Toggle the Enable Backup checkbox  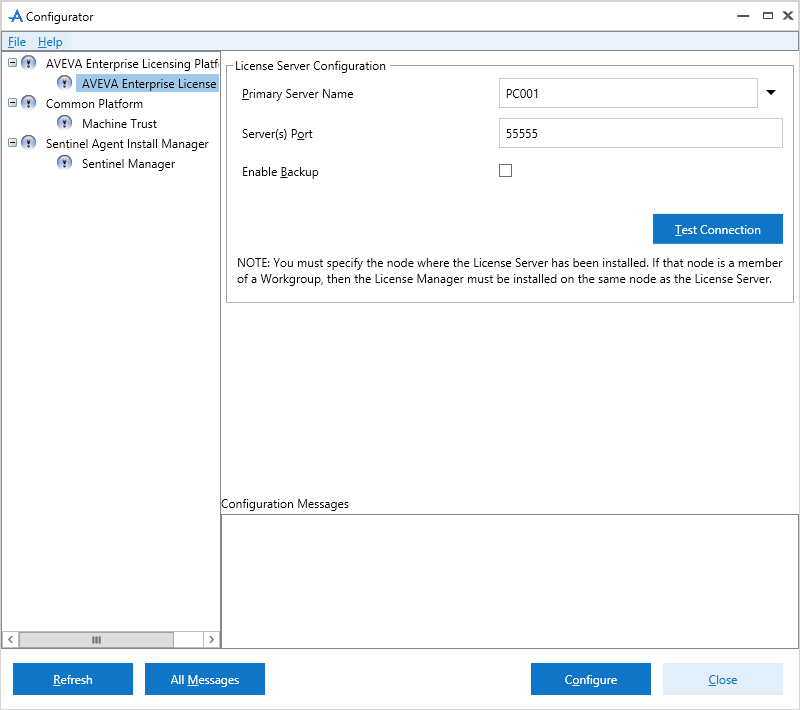coord(505,170)
